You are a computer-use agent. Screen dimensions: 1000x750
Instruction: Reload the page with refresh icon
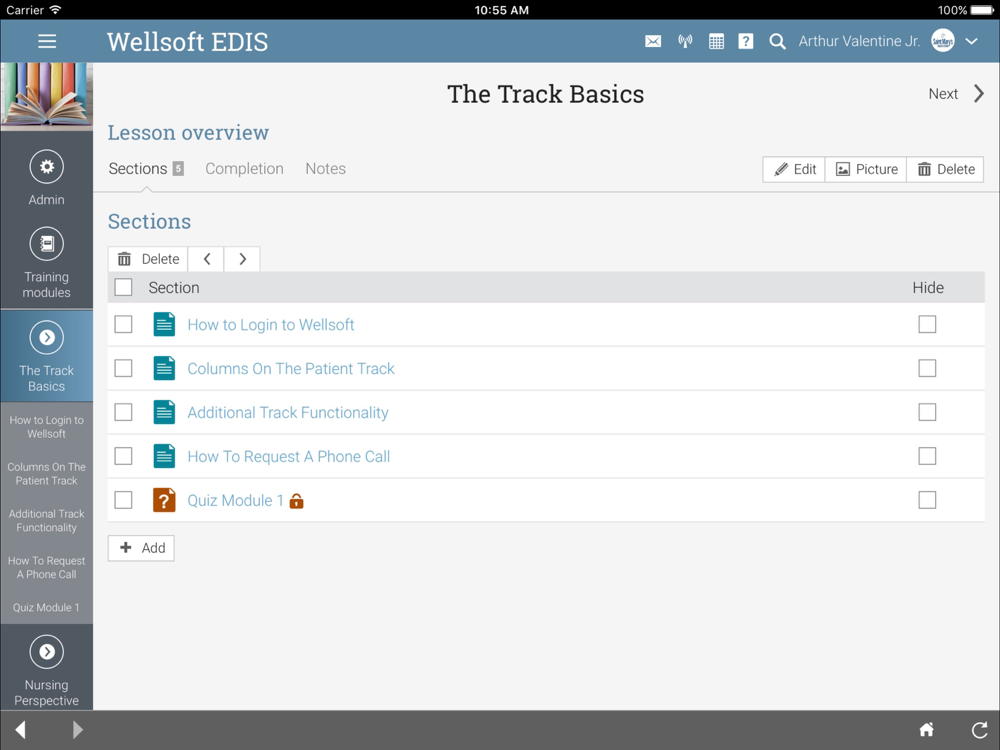click(x=980, y=730)
